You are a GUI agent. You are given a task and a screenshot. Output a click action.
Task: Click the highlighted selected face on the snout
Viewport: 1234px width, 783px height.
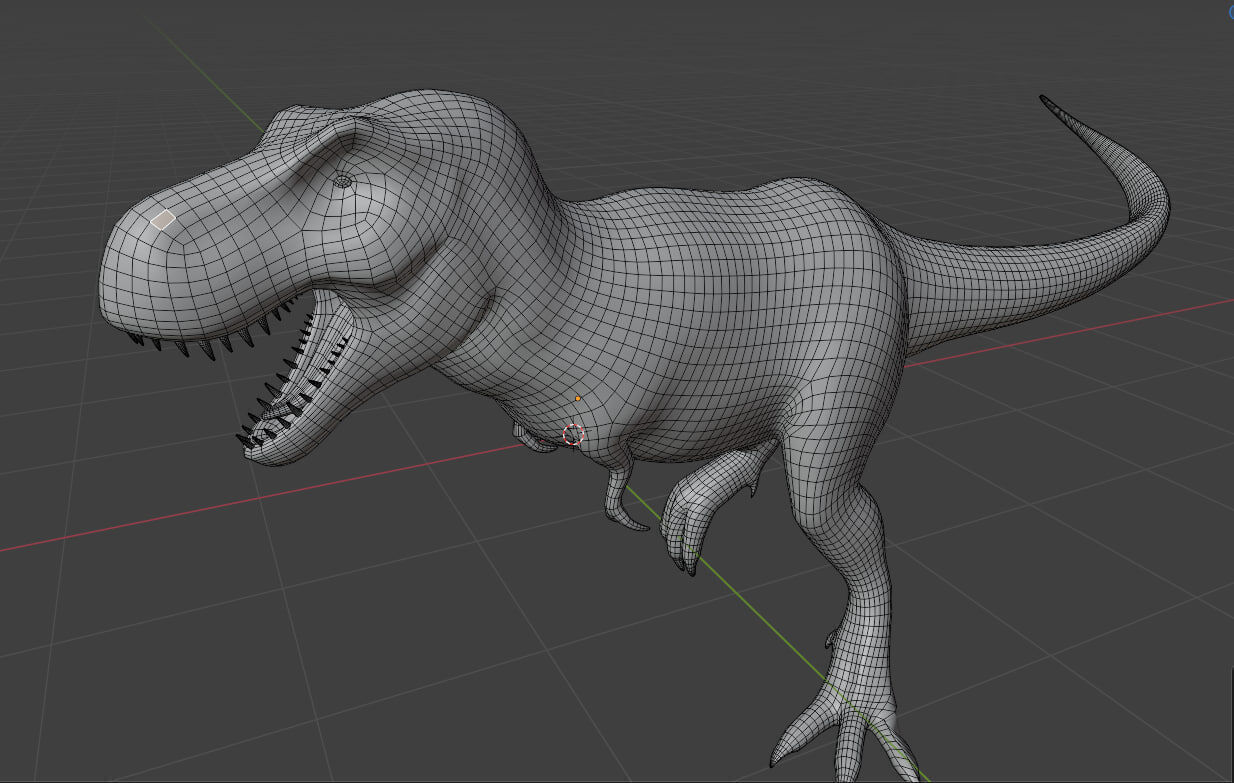(163, 220)
